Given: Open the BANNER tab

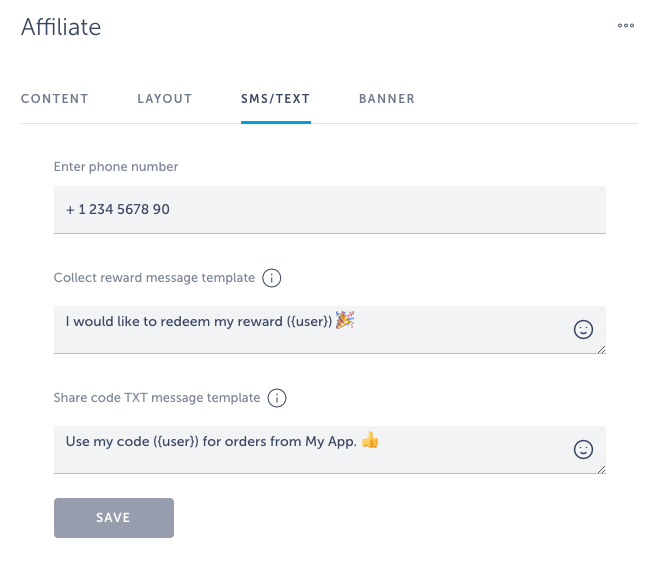Looking at the screenshot, I should (387, 99).
